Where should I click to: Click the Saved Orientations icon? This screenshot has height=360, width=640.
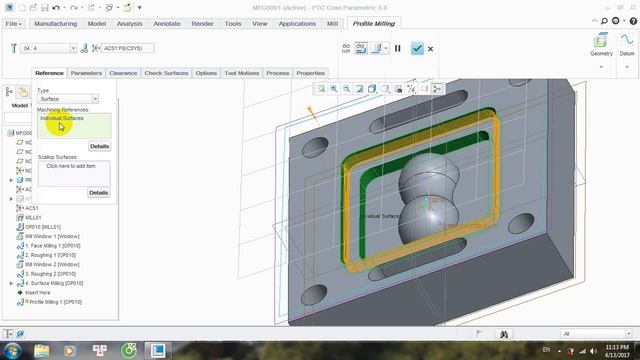coord(385,89)
